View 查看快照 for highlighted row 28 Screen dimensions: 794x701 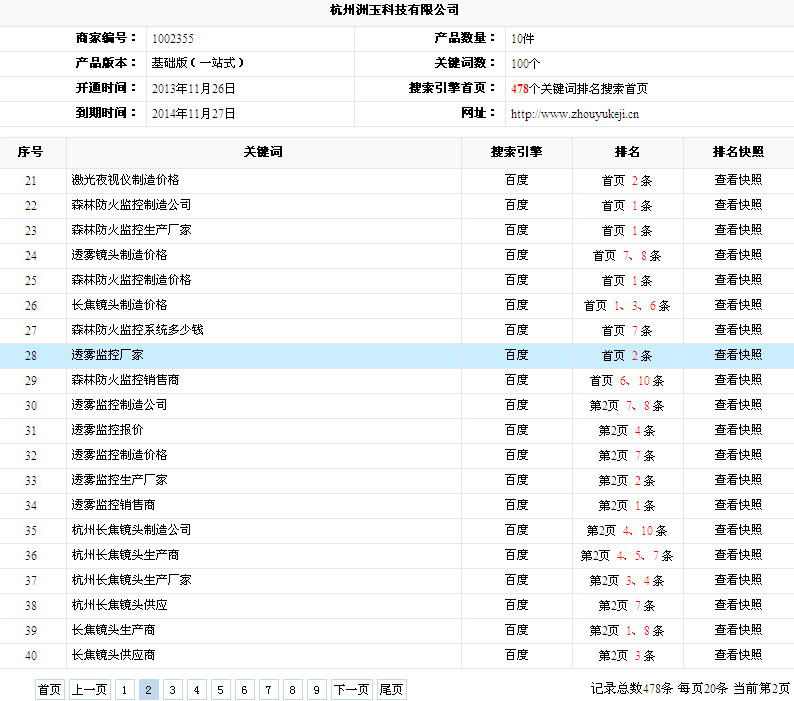738,355
